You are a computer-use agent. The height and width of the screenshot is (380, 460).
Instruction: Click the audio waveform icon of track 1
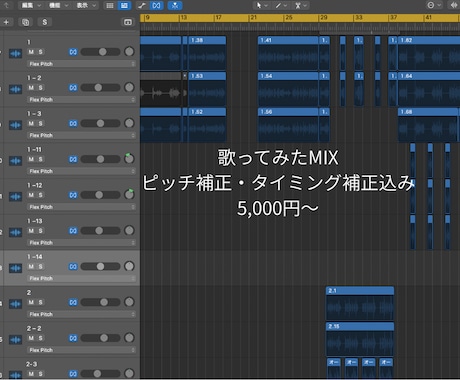[x=15, y=53]
